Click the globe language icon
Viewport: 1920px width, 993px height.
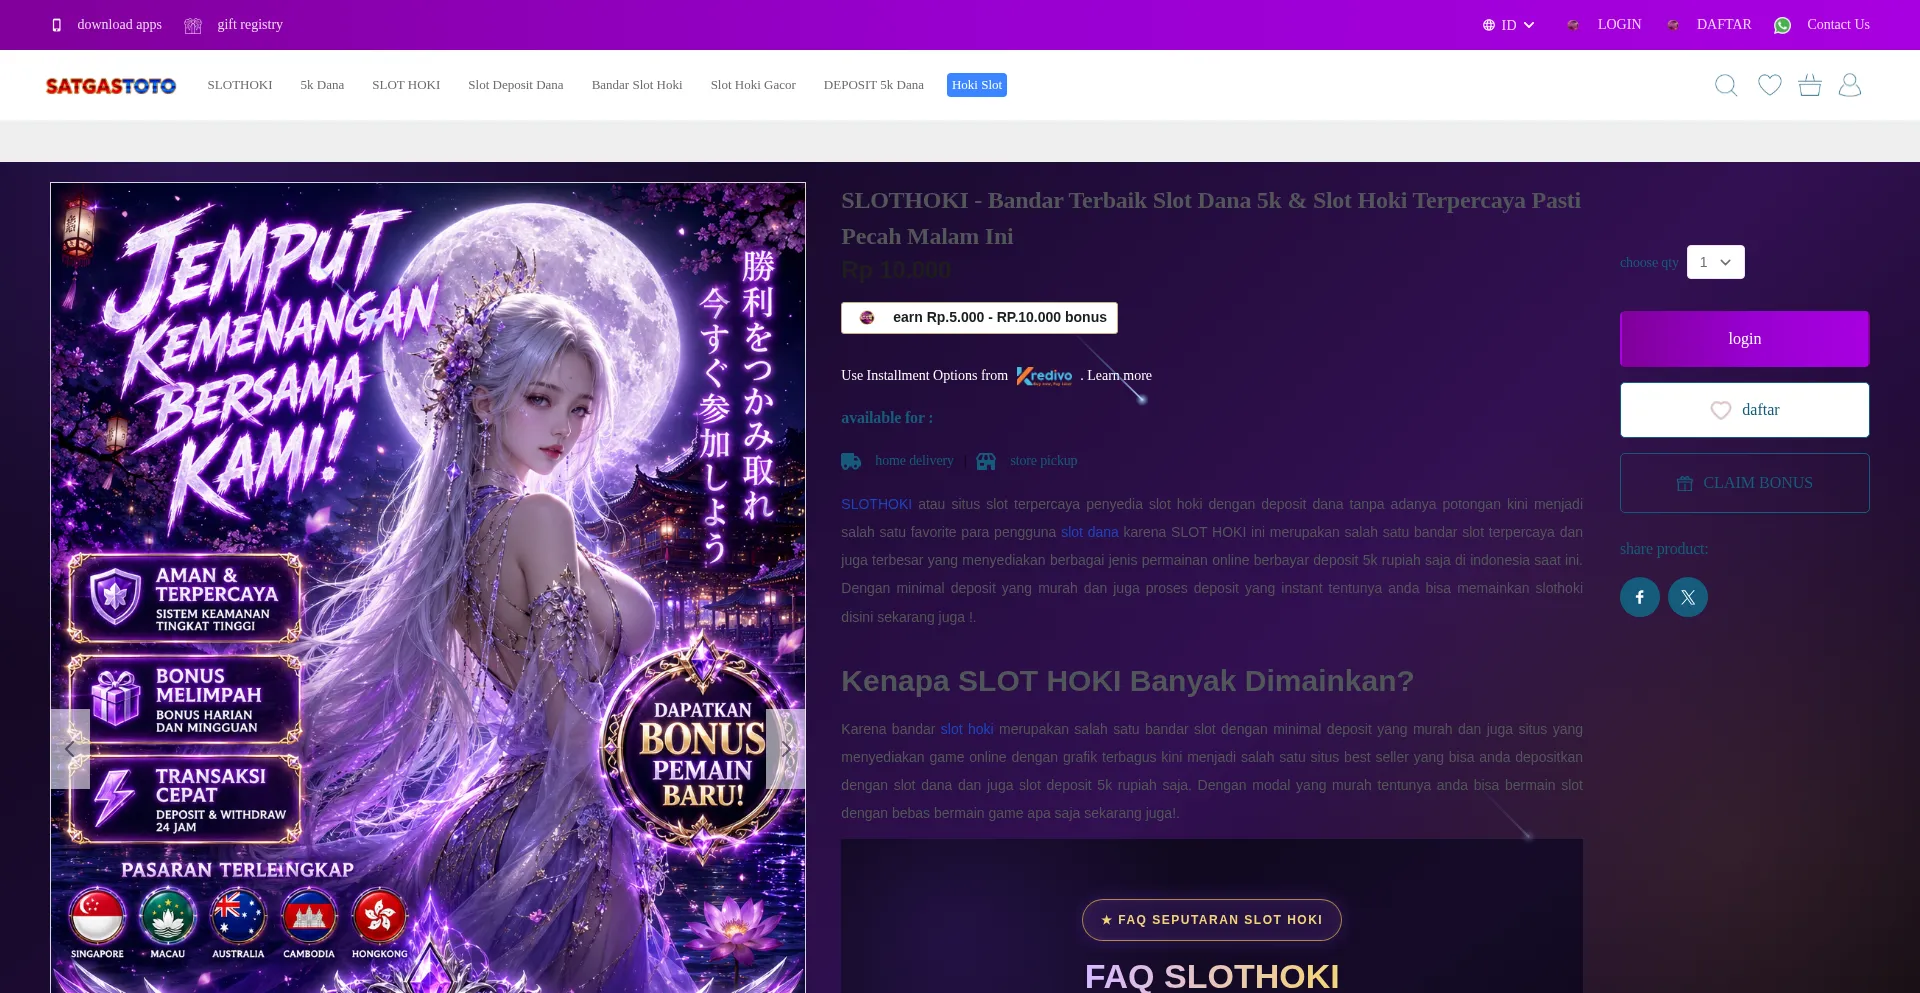coord(1489,25)
